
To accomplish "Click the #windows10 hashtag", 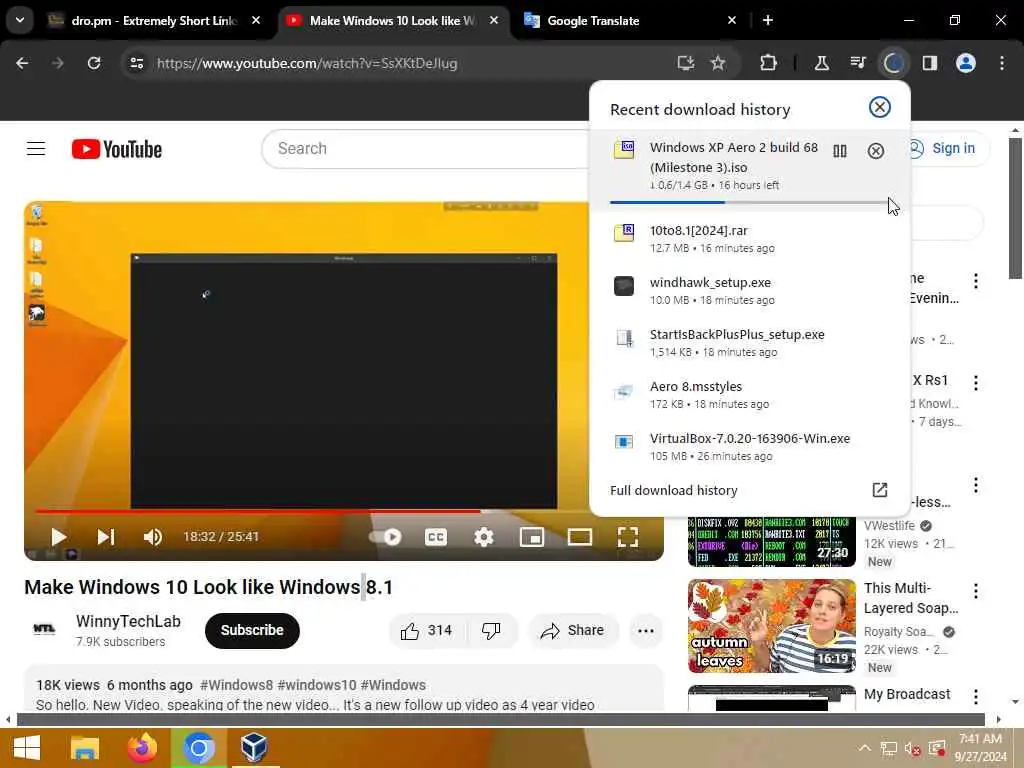I will pos(317,685).
